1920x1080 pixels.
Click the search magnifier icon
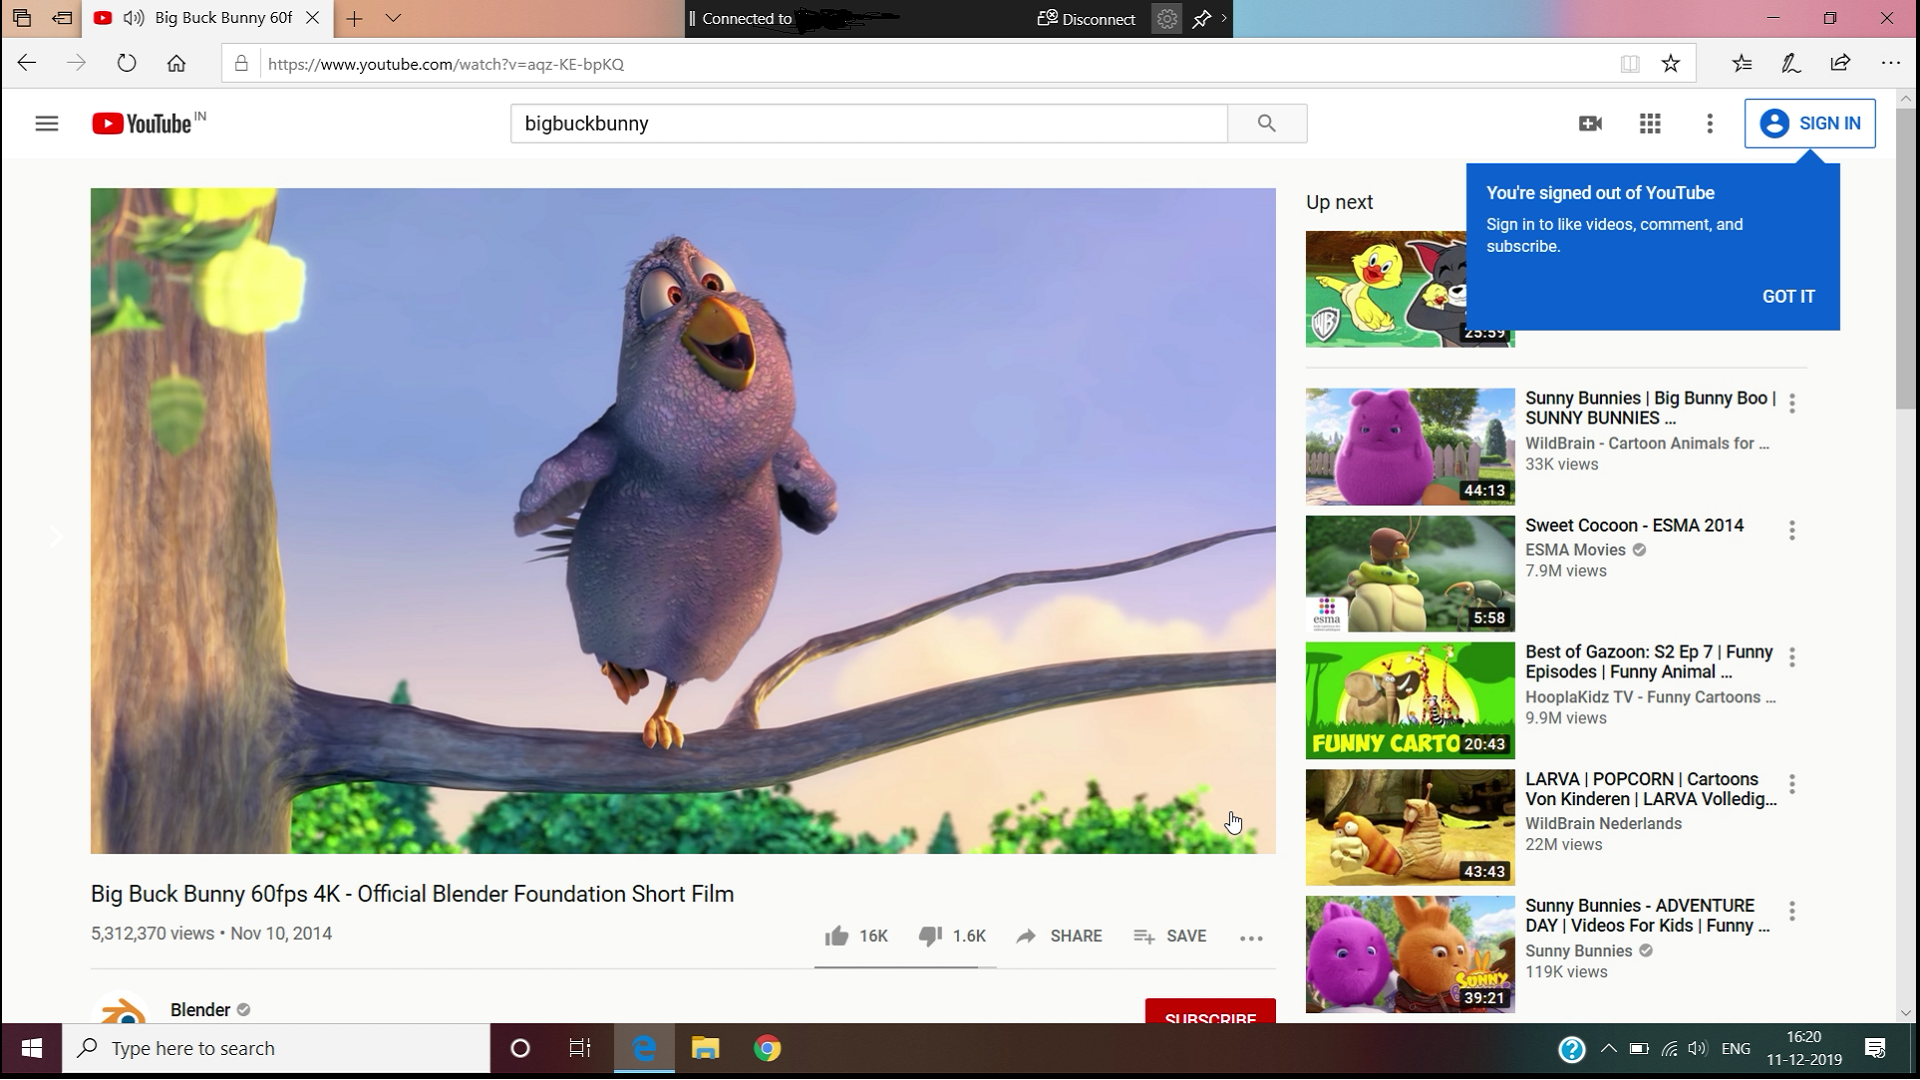pos(1266,123)
